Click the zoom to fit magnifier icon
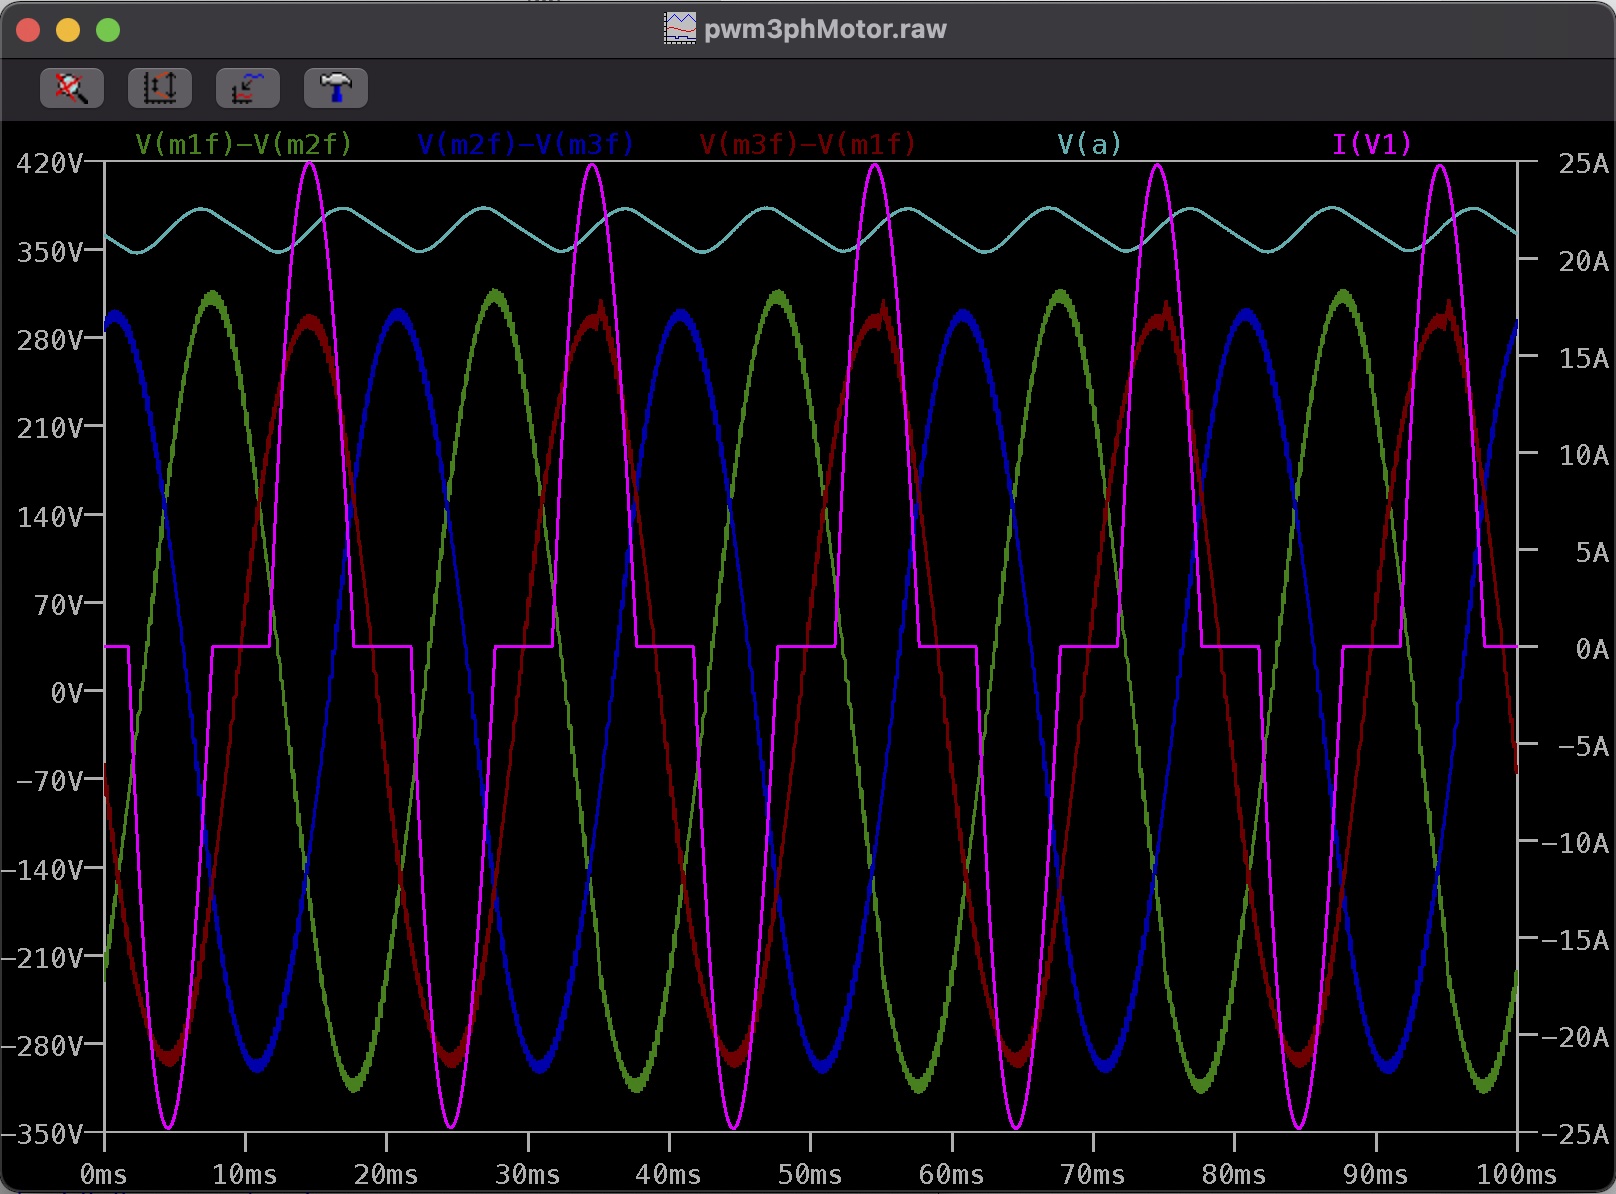The height and width of the screenshot is (1194, 1616). pos(71,88)
